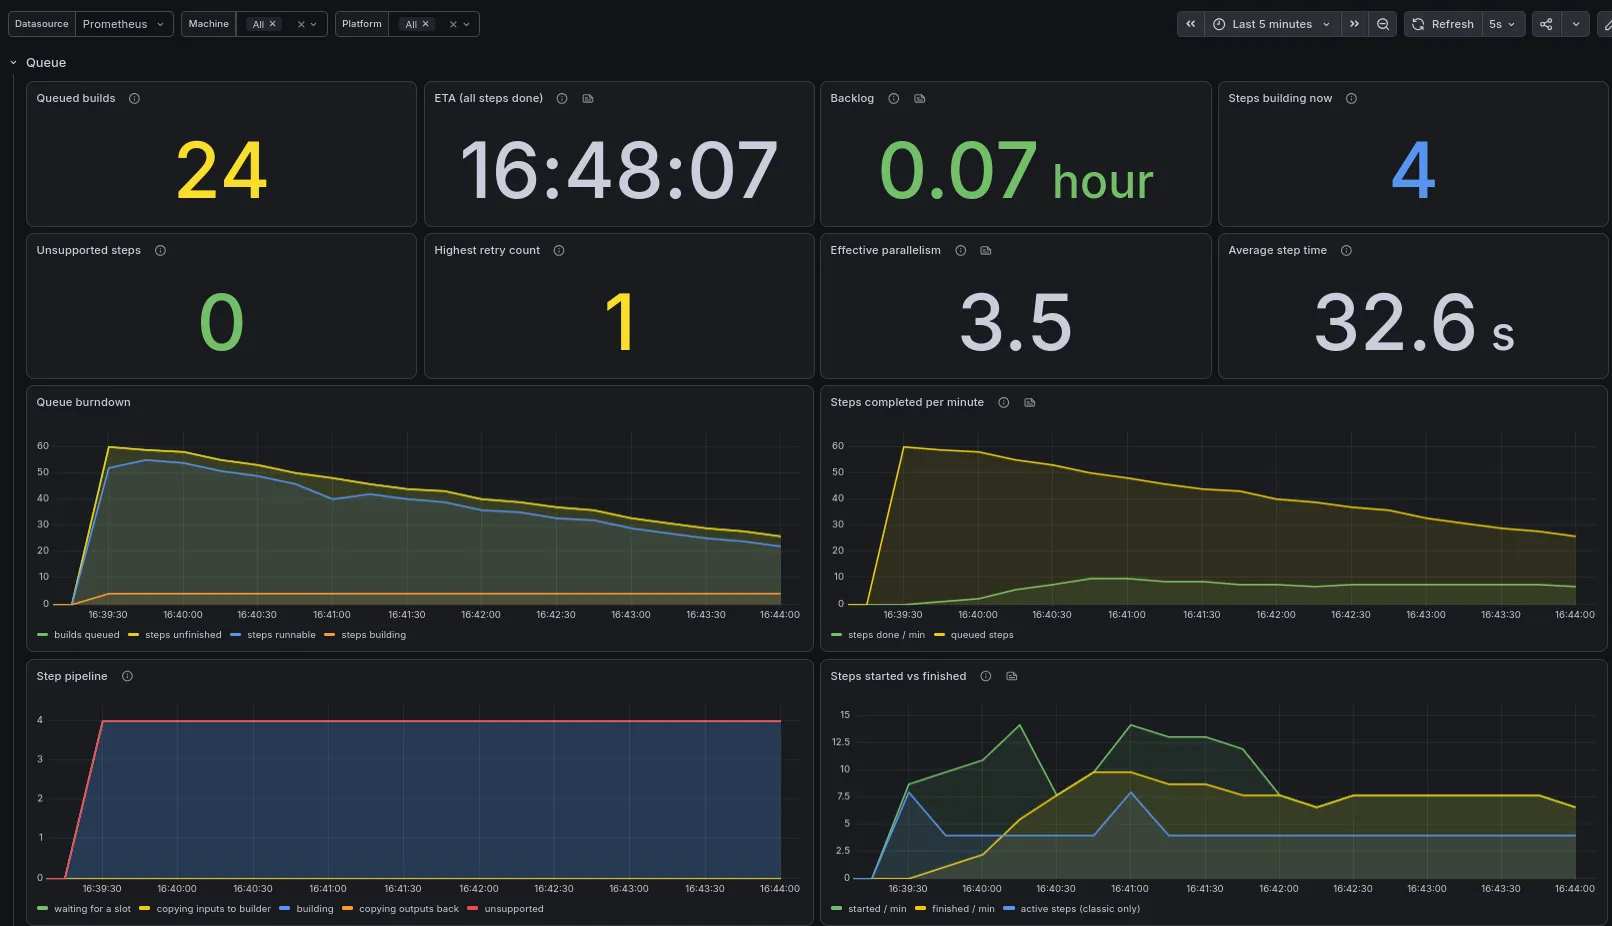Expand the Machine variable dropdown

pyautogui.click(x=313, y=24)
